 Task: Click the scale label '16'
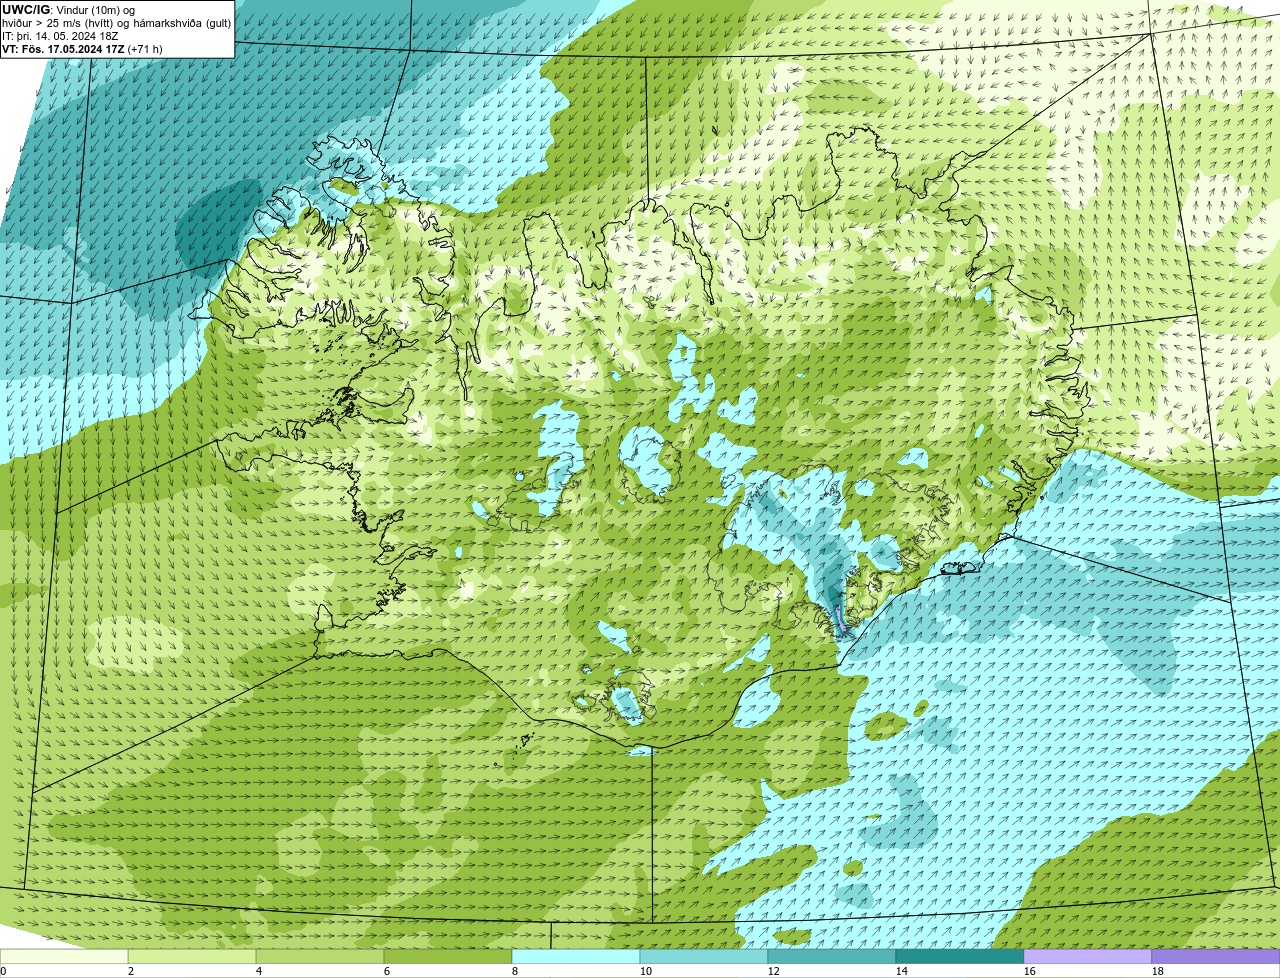[1030, 971]
